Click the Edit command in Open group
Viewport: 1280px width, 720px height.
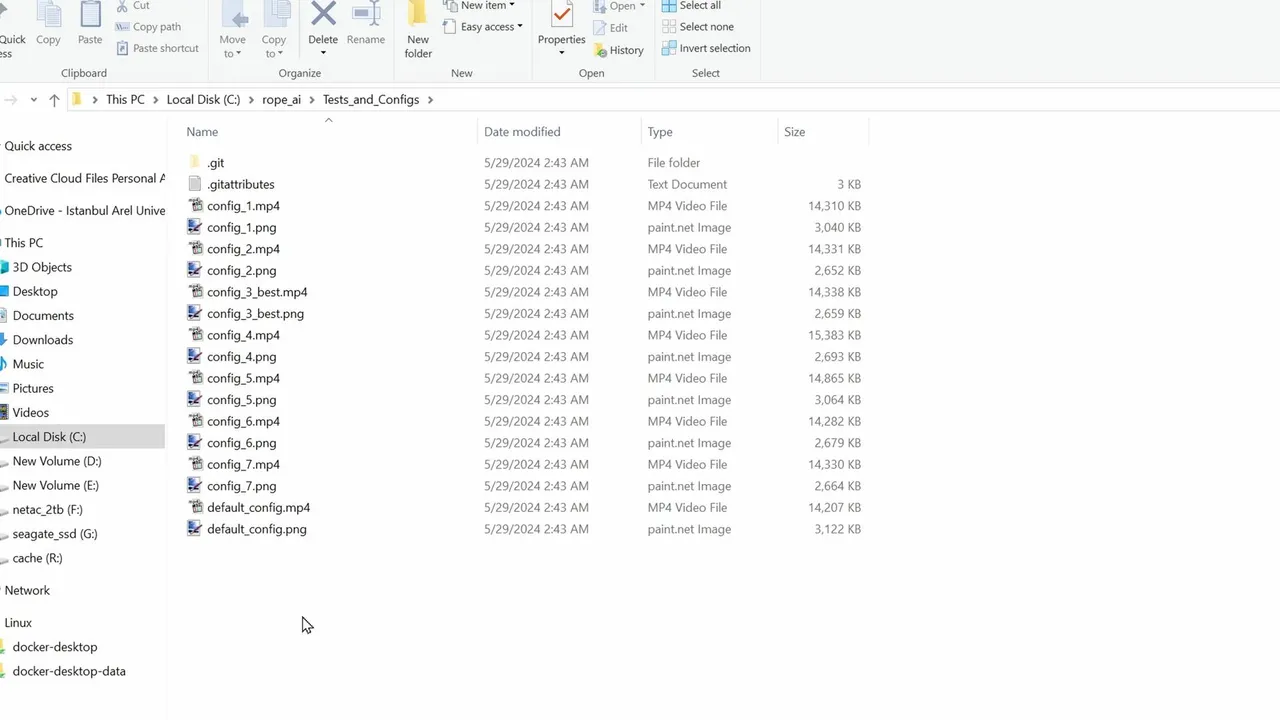pyautogui.click(x=610, y=28)
